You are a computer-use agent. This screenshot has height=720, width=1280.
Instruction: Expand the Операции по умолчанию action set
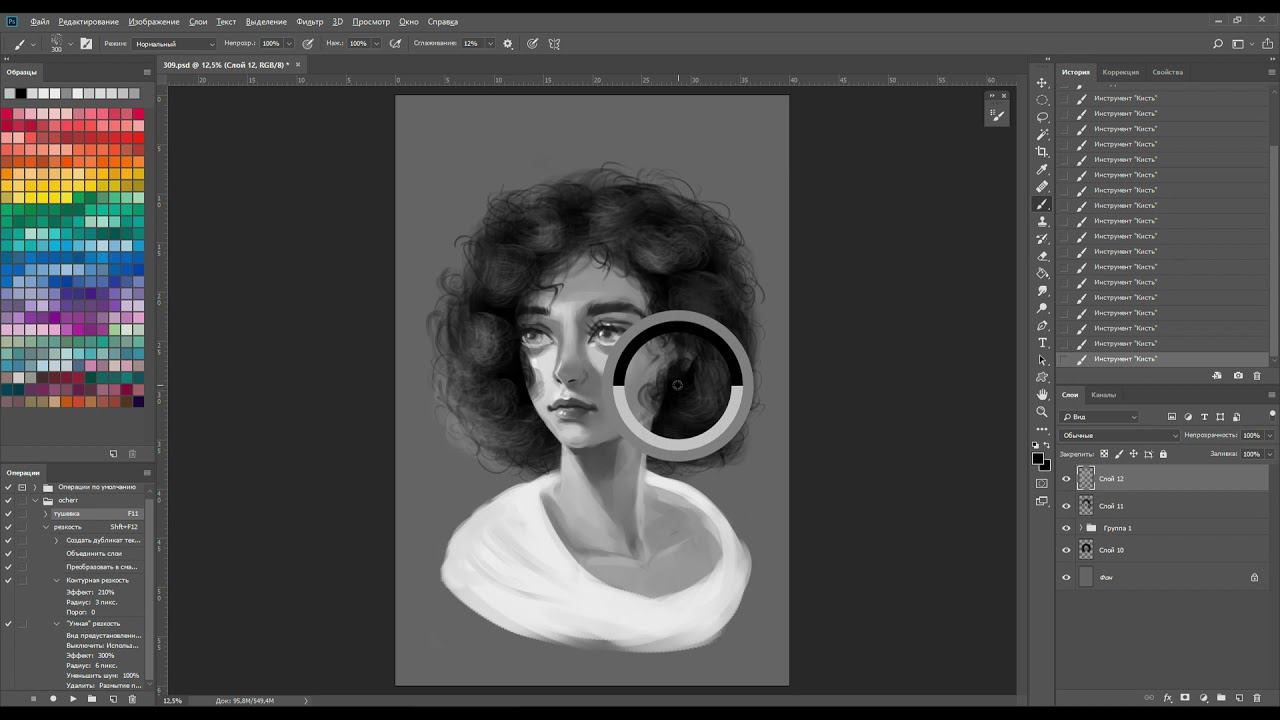click(x=35, y=487)
